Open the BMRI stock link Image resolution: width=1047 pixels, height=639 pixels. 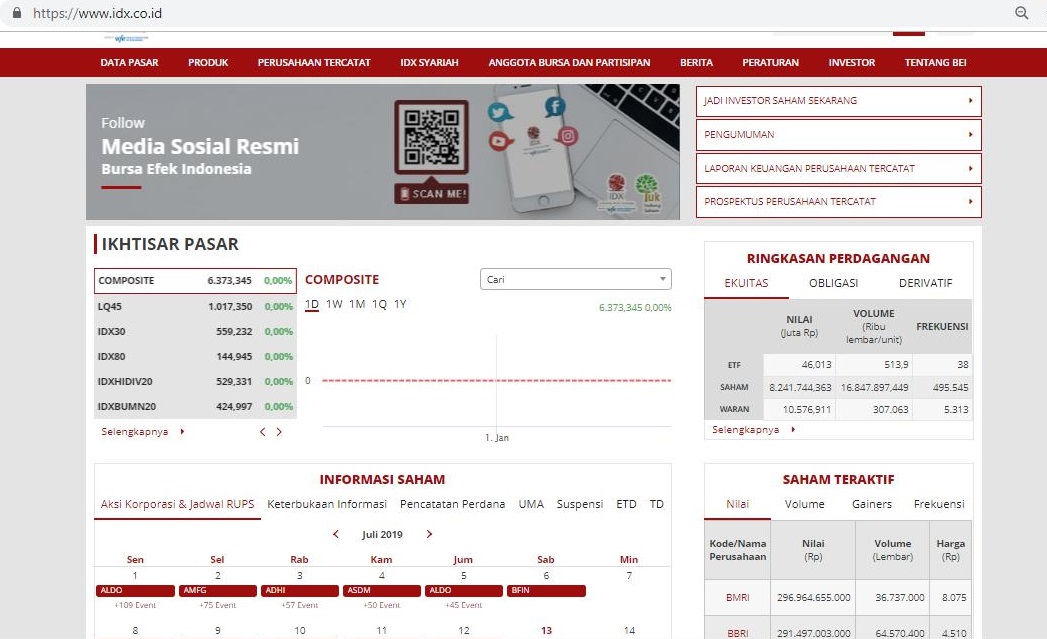[738, 598]
